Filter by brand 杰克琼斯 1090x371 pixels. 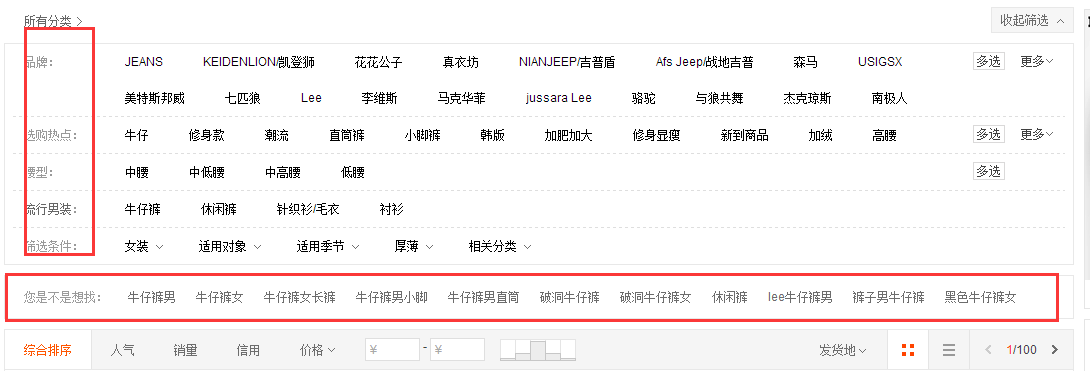coord(807,98)
